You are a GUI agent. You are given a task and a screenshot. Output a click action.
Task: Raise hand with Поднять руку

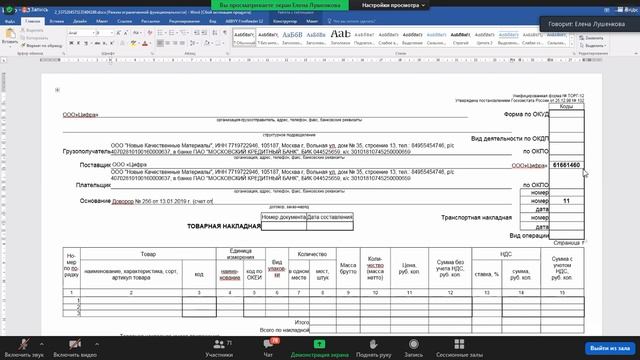point(373,348)
